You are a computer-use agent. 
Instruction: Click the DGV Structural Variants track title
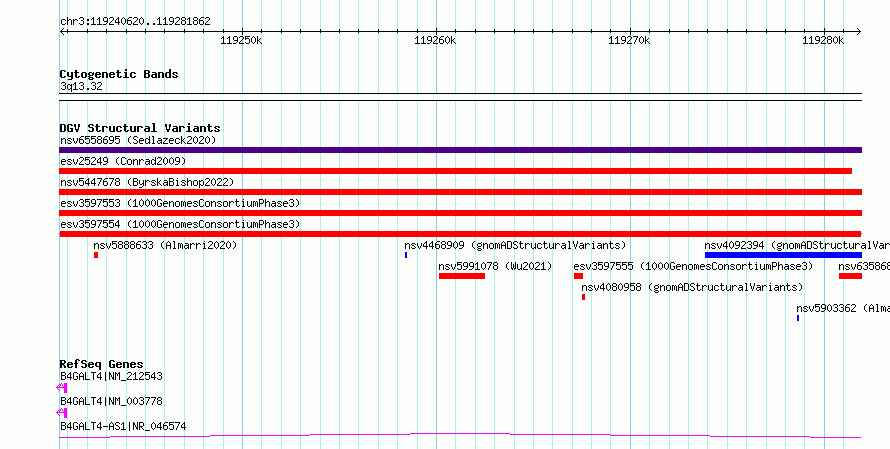[140, 128]
